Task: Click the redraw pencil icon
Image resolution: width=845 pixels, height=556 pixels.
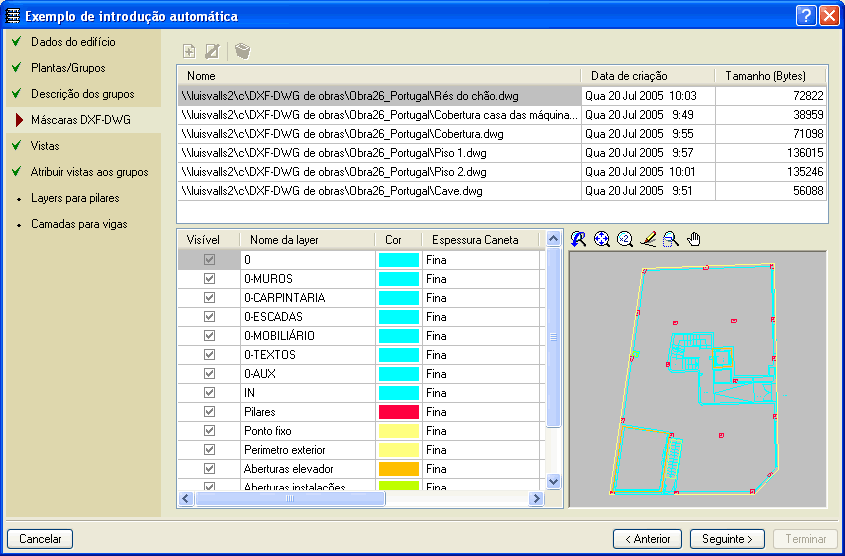Action: pyautogui.click(x=648, y=239)
